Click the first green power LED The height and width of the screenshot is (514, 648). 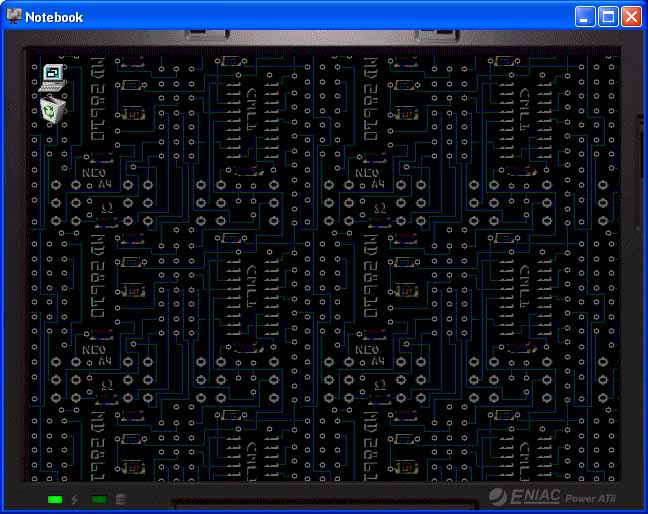click(55, 499)
